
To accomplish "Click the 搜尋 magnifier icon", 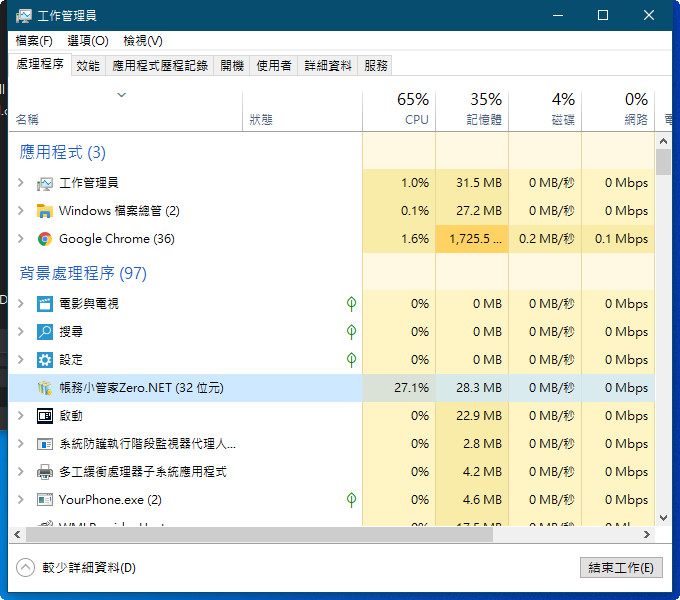I will pyautogui.click(x=45, y=332).
